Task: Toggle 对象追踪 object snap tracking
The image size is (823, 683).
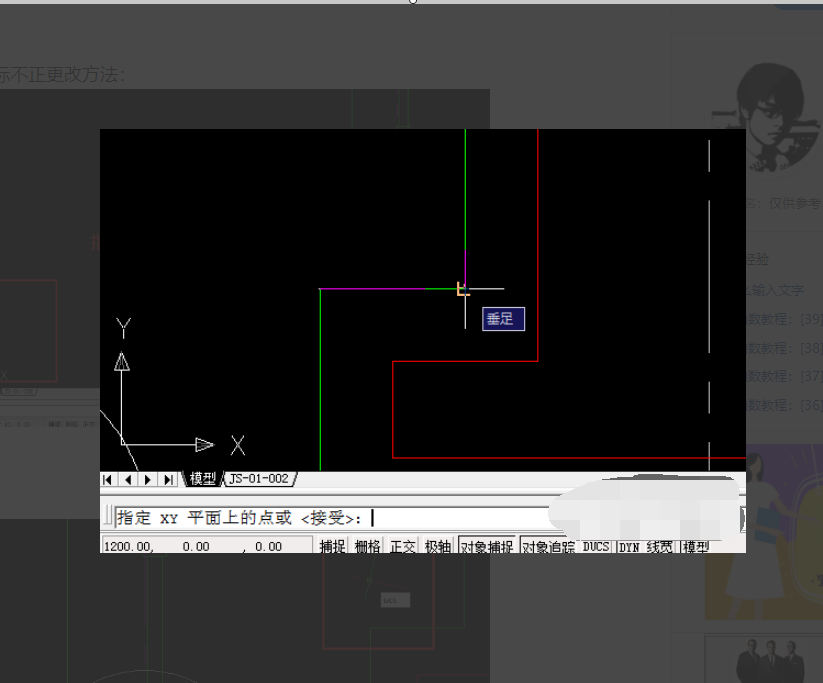Action: [548, 546]
